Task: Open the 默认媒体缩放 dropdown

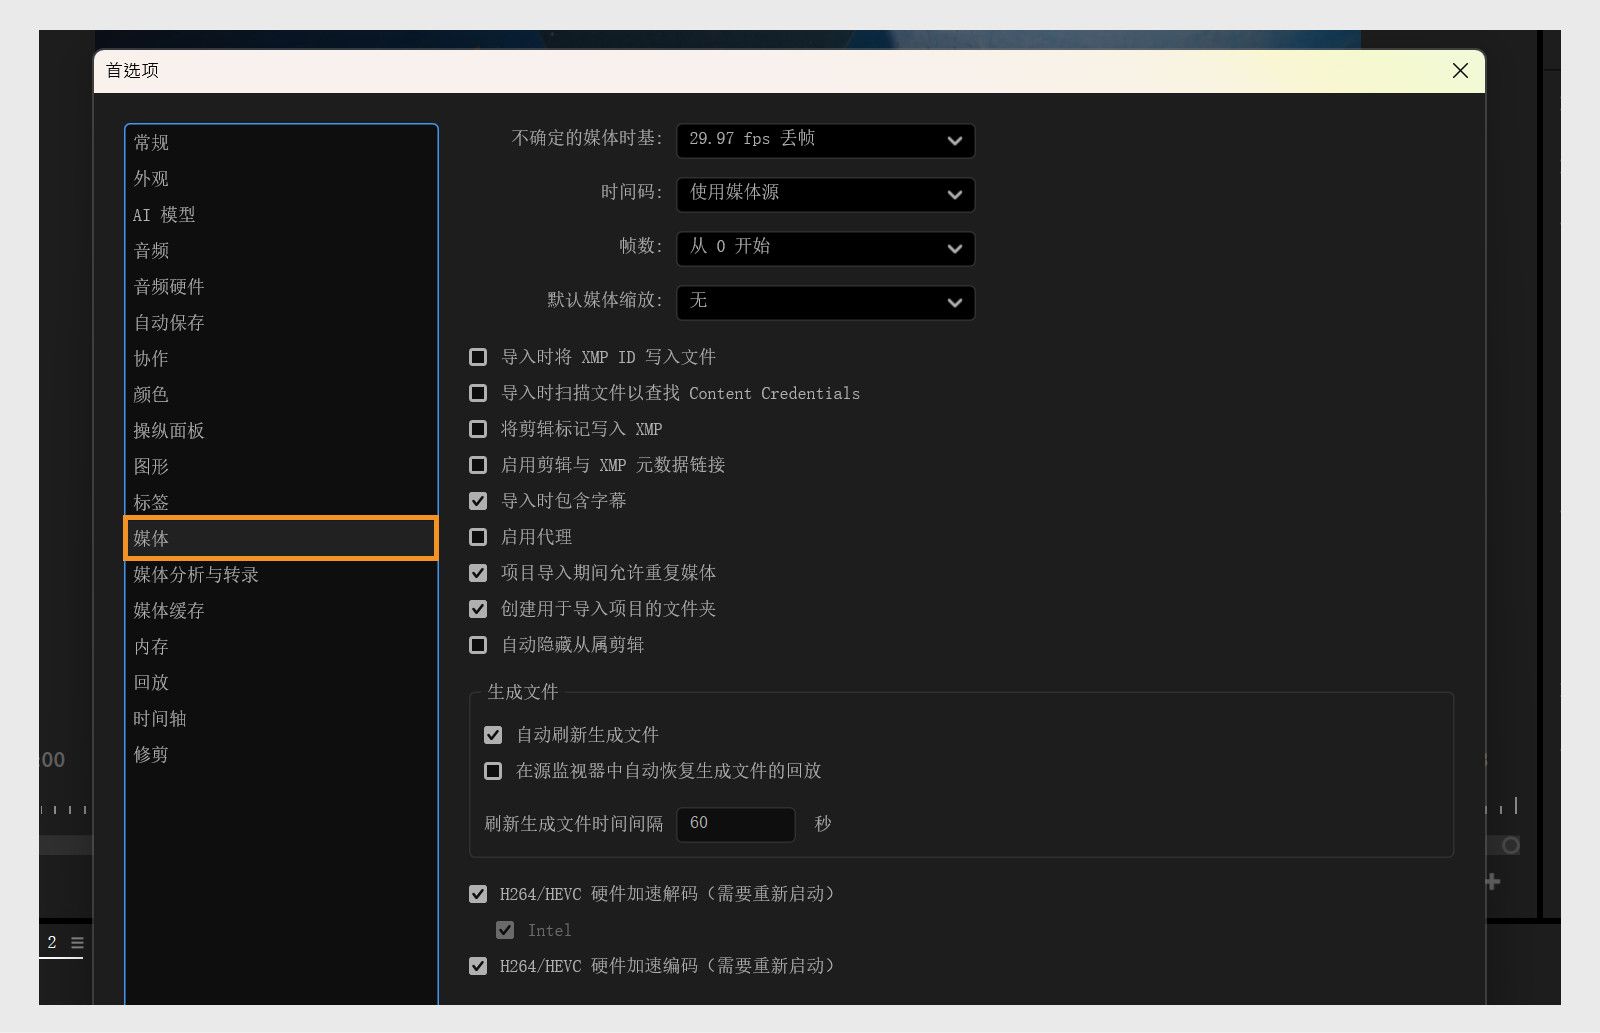Action: coord(824,303)
